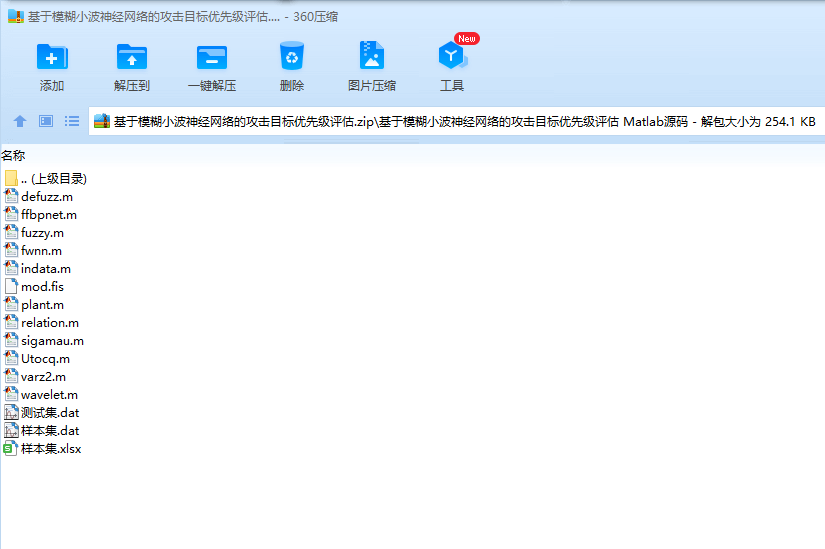825x549 pixels.
Task: Click the MATLAB file icon beside sigamau.m
Action: 11,341
